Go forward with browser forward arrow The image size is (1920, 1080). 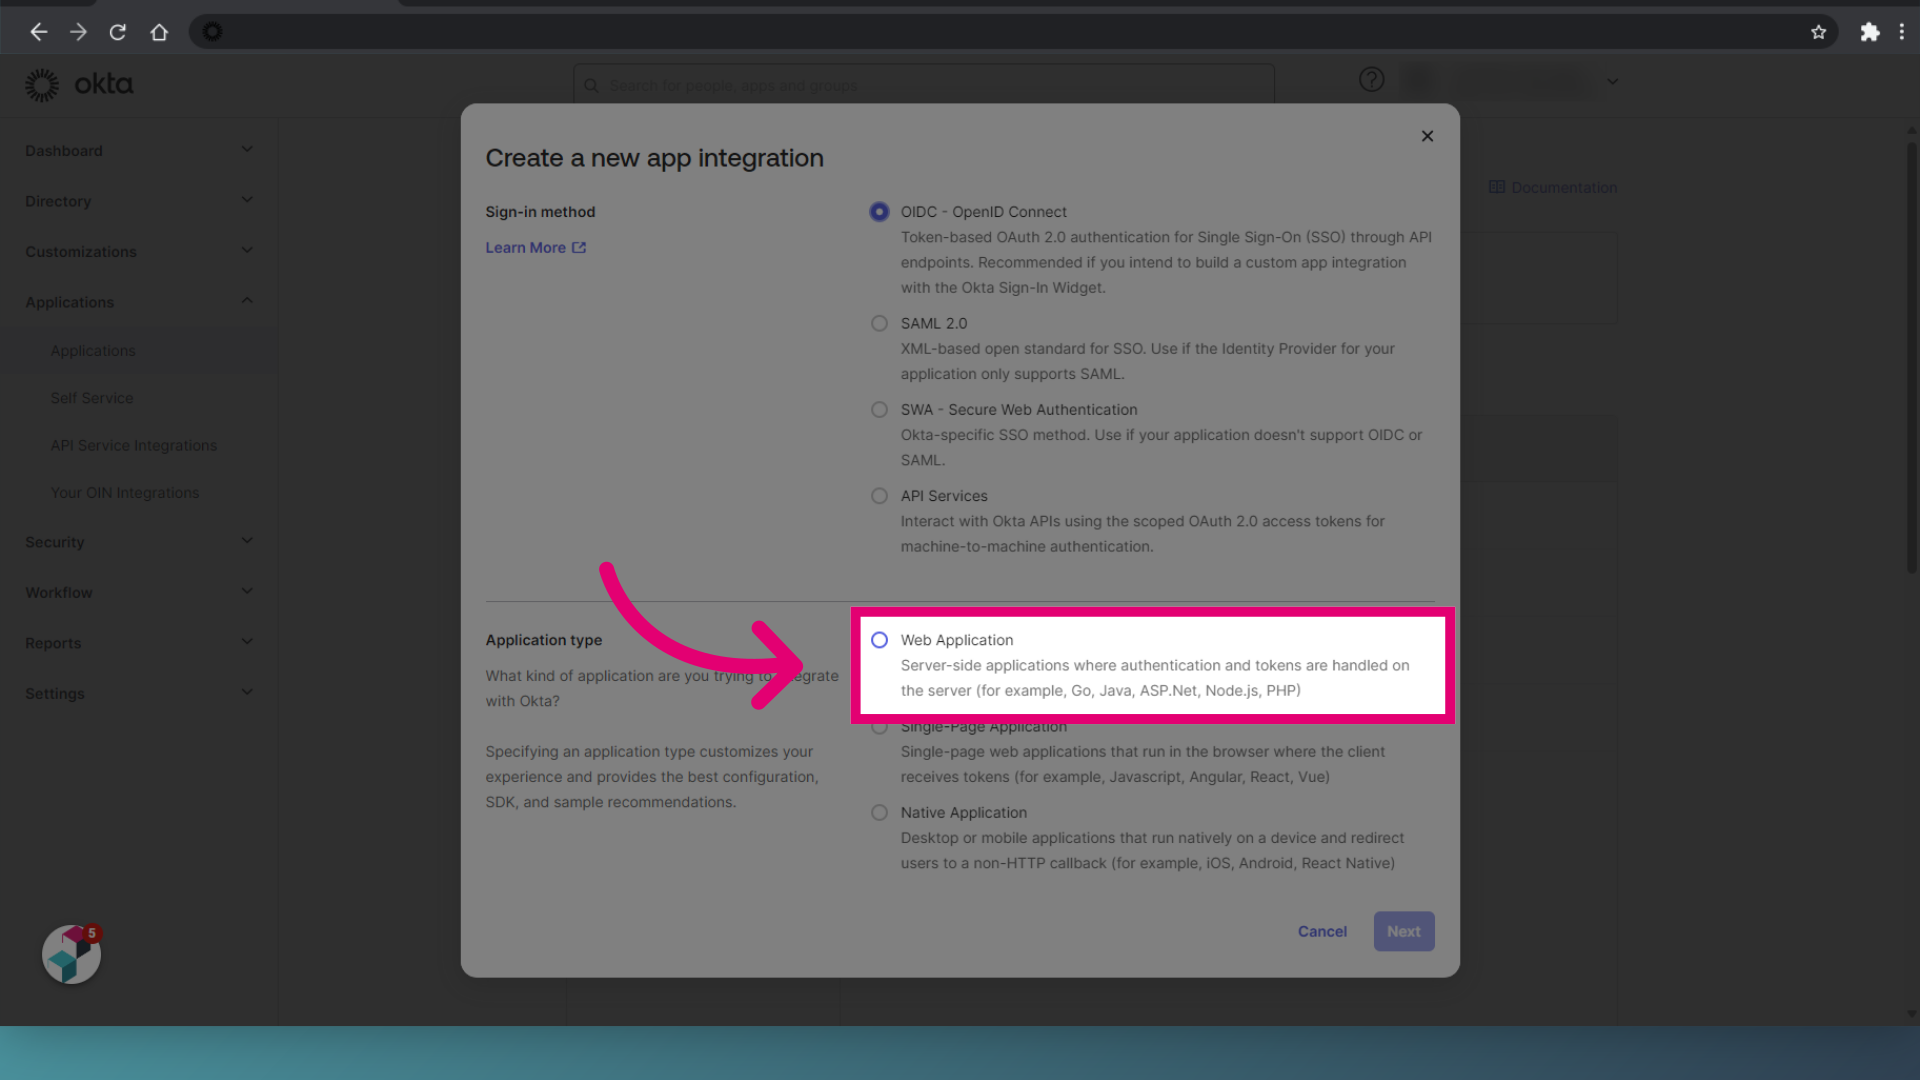coord(78,32)
